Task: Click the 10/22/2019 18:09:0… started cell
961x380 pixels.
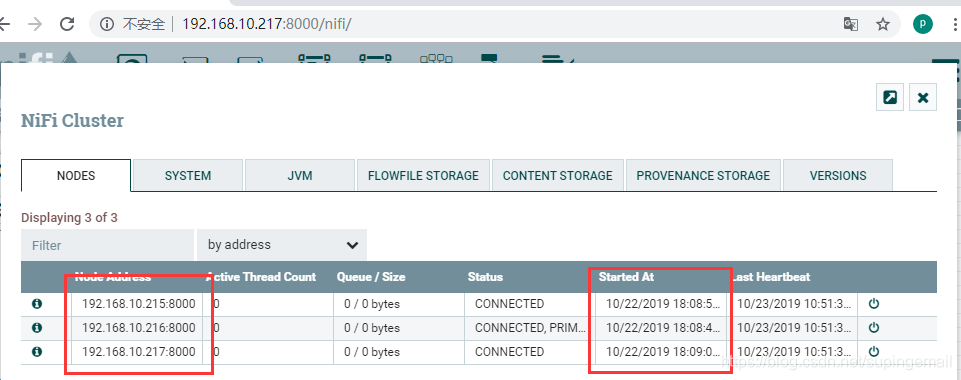Action: 662,352
